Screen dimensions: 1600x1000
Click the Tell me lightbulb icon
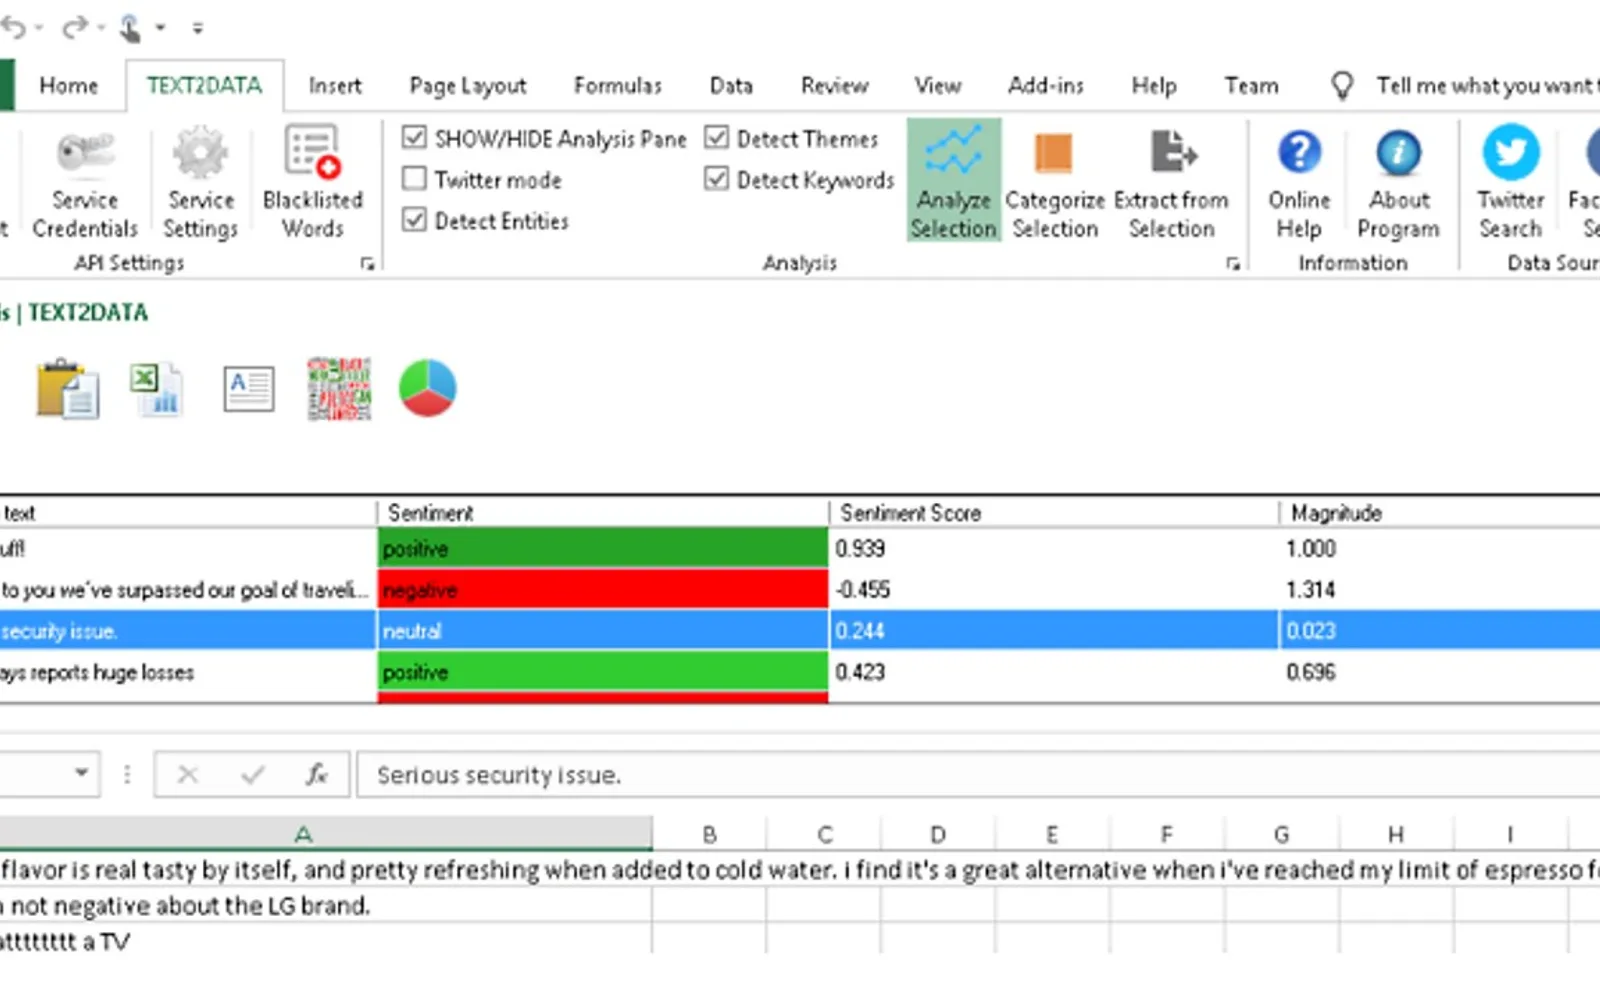[1342, 86]
